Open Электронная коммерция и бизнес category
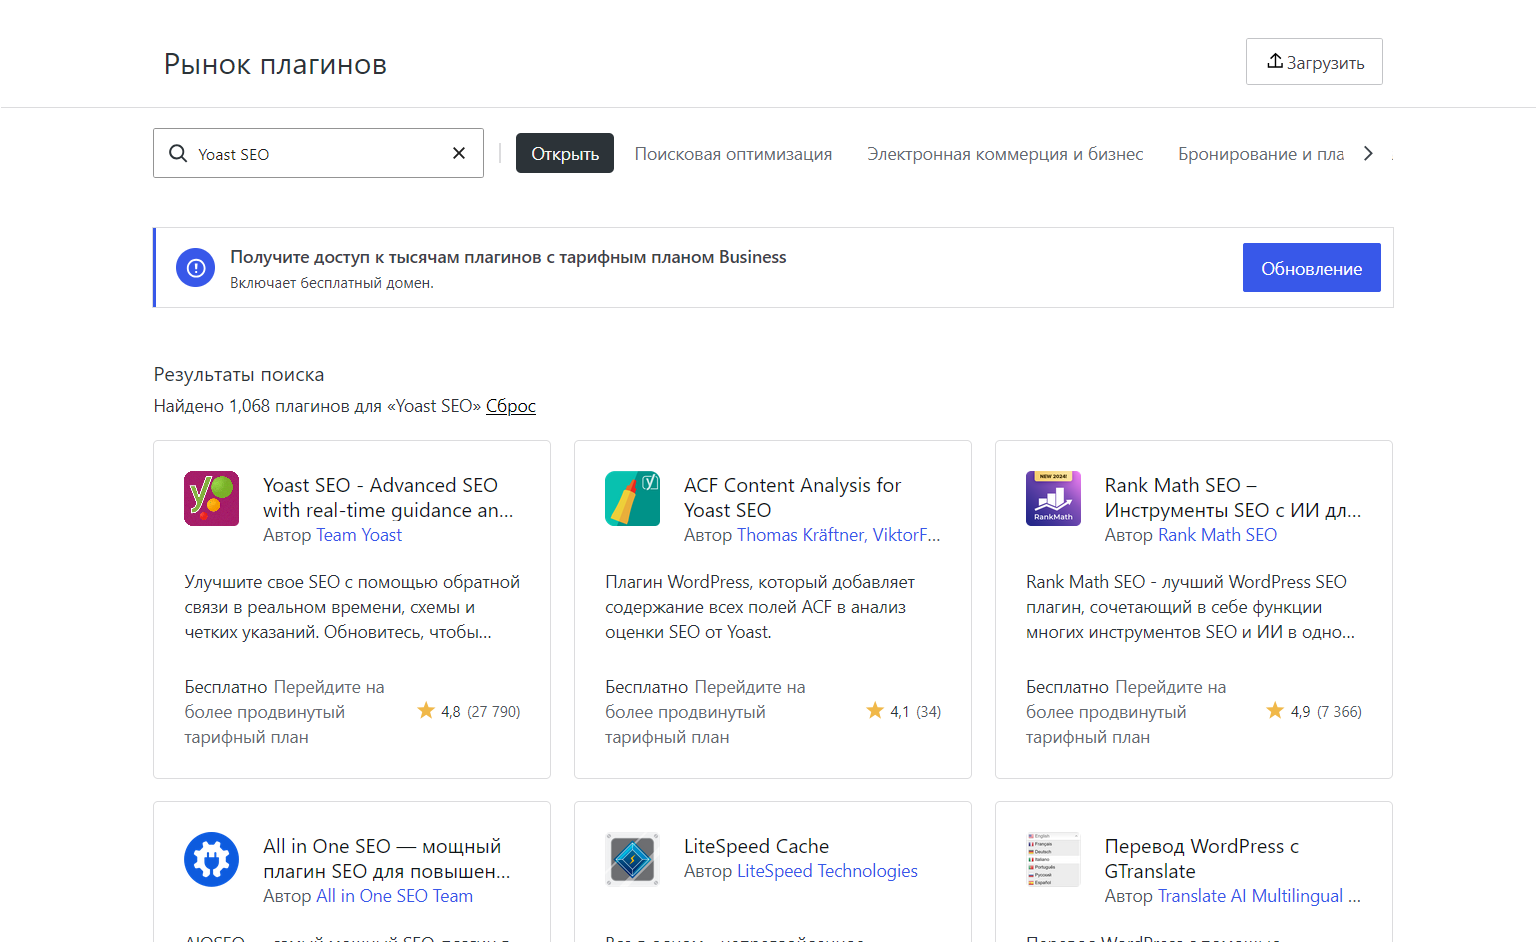1536x942 pixels. coord(1005,154)
